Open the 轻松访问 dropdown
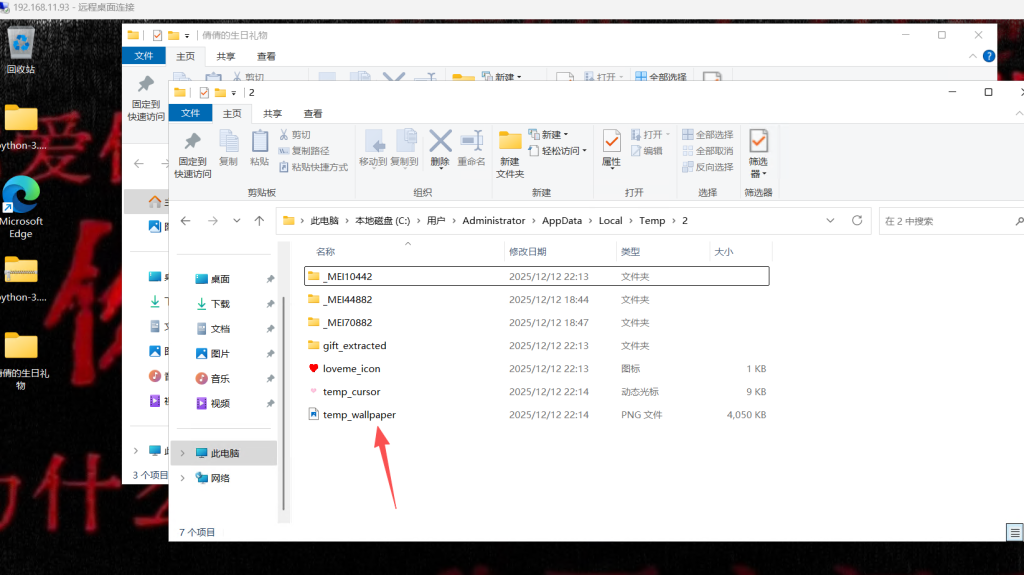 click(564, 151)
